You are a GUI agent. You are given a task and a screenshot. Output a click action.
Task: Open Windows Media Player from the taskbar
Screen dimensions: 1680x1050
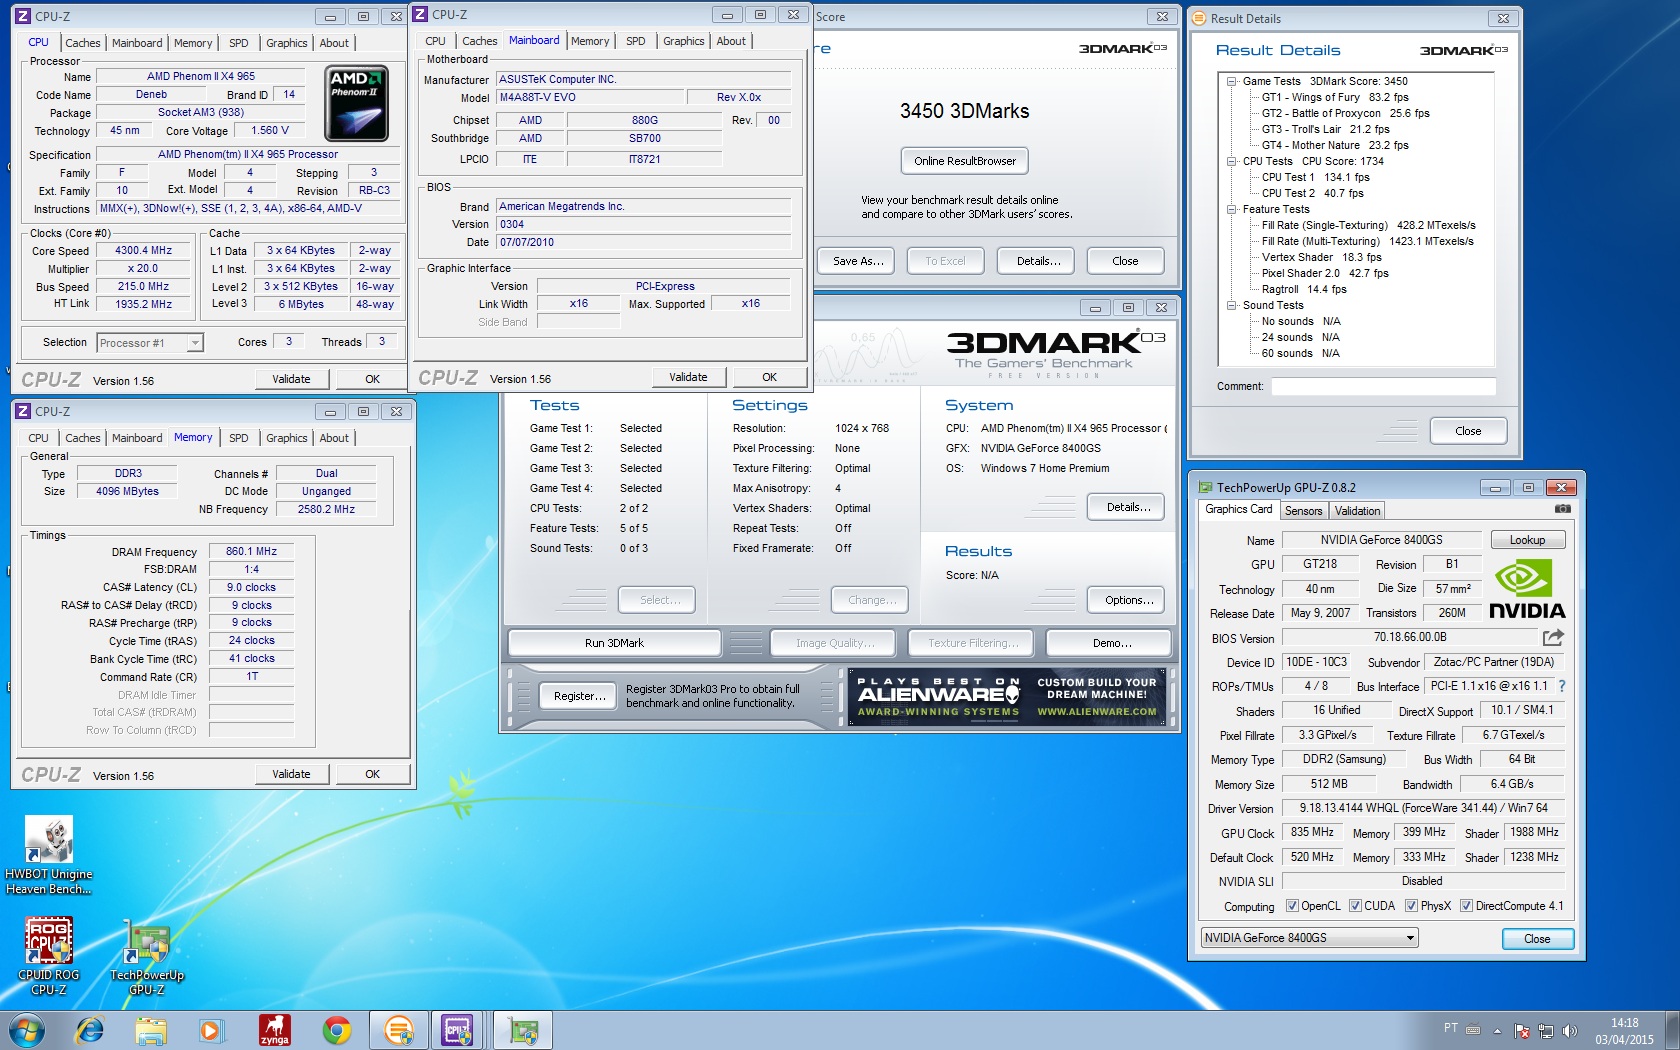pos(211,1030)
